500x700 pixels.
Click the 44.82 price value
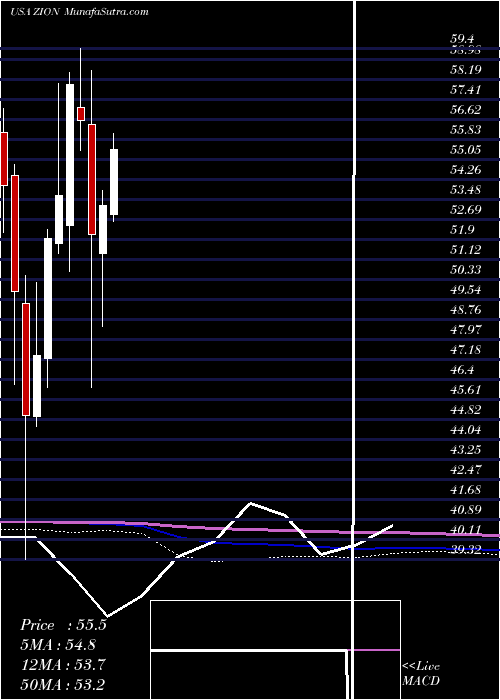pyautogui.click(x=466, y=410)
